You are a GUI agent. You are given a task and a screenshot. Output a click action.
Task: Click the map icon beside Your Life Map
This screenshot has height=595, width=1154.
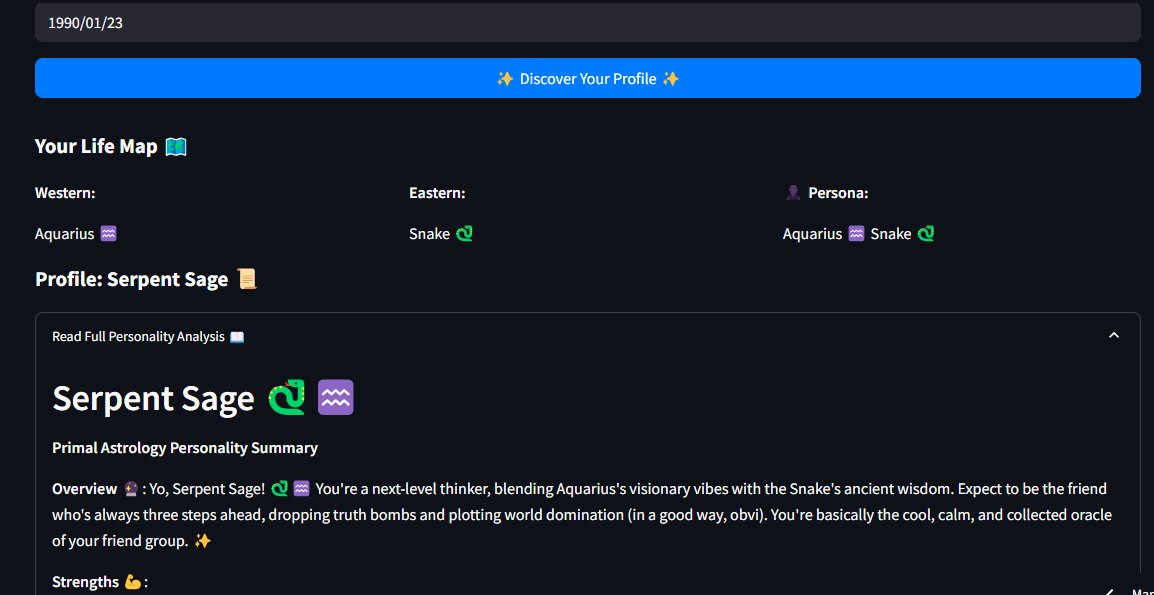click(x=176, y=147)
